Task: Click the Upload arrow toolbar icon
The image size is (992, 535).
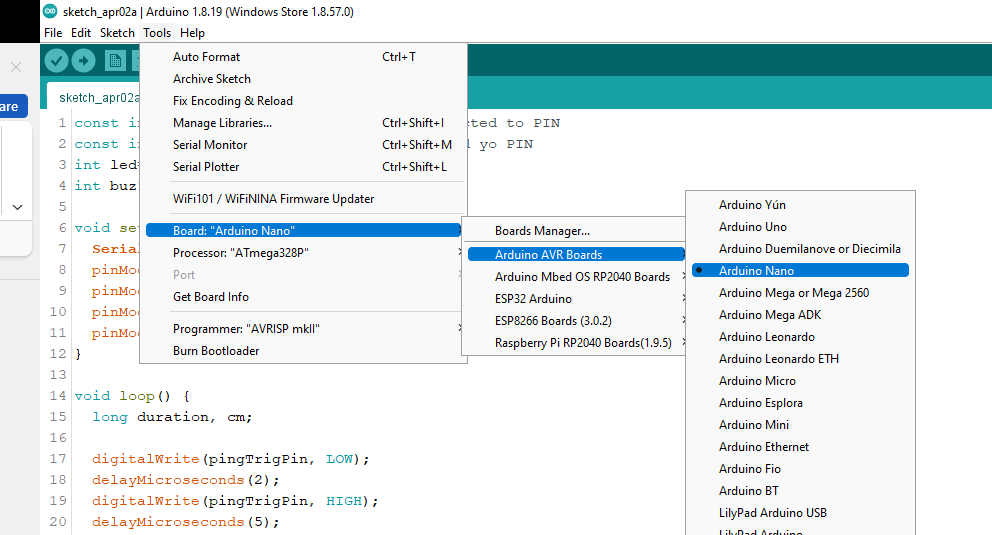Action: (x=83, y=61)
